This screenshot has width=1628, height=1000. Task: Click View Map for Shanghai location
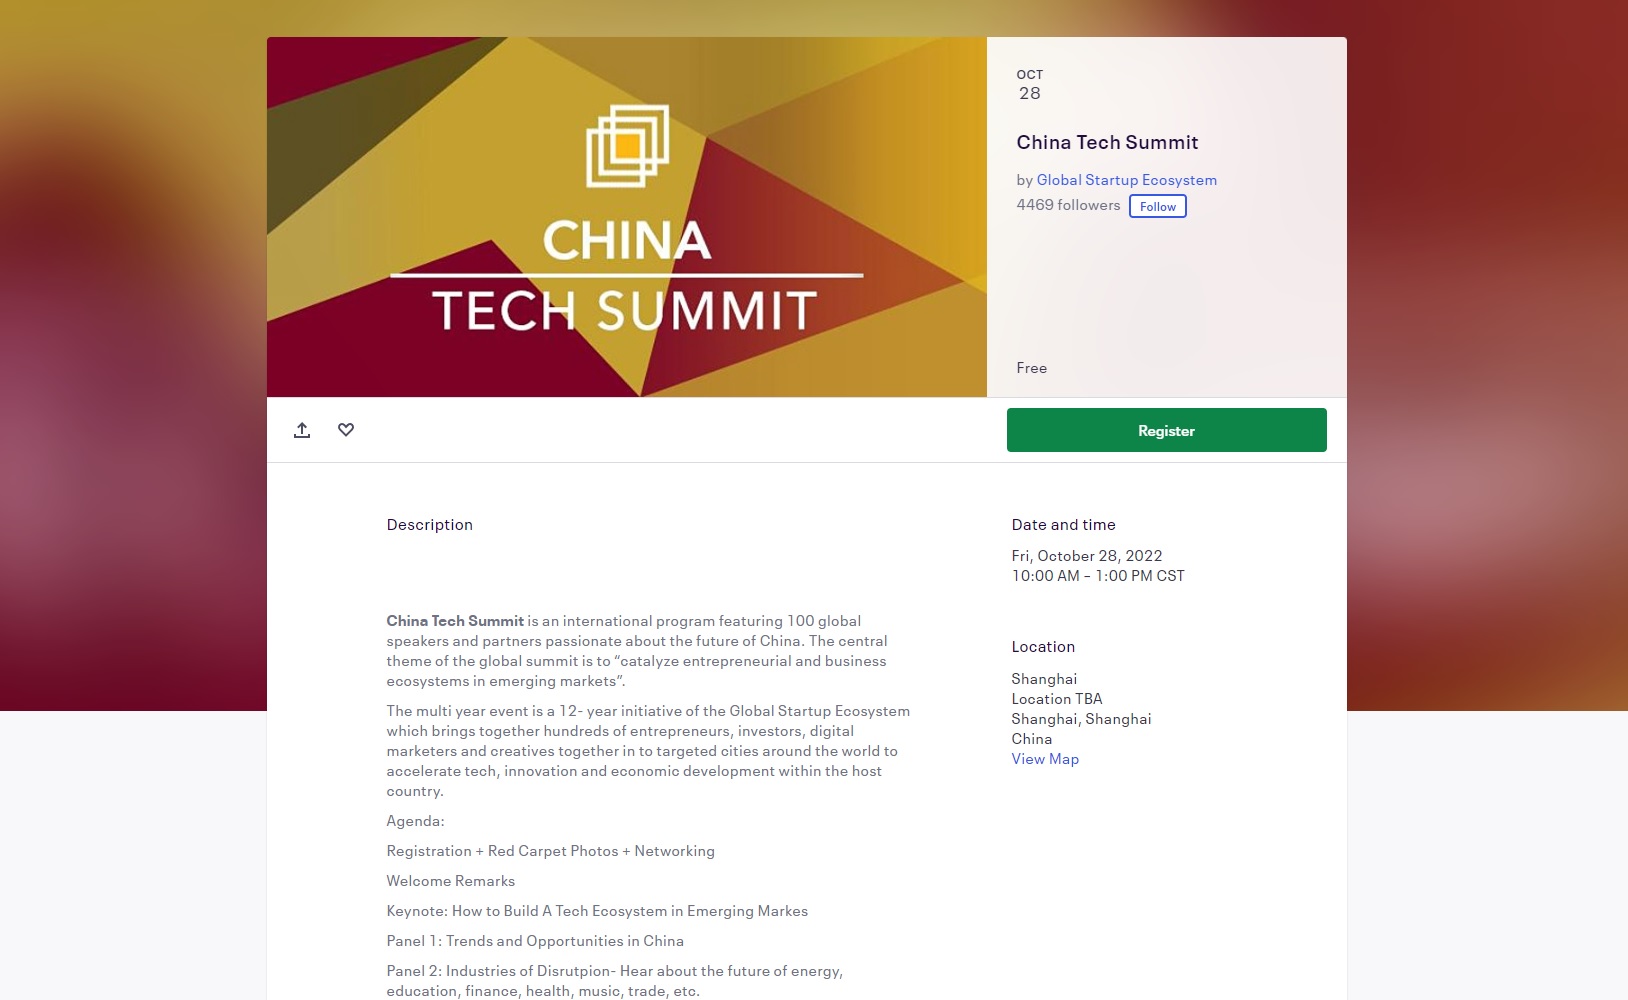pos(1044,758)
